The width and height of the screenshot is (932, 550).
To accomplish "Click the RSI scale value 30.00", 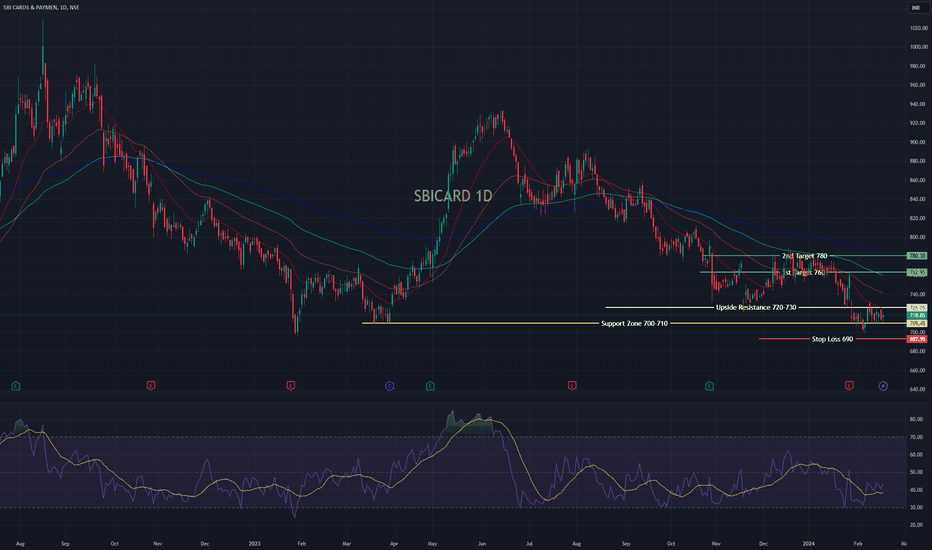I will 916,508.
